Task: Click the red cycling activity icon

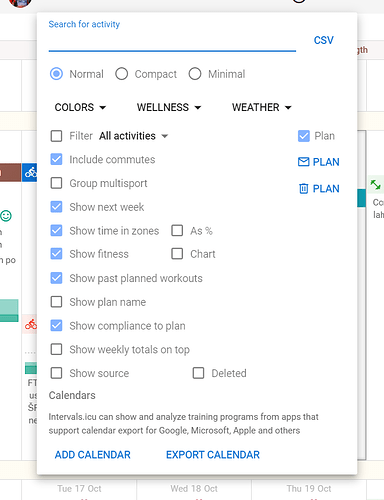Action: tap(31, 324)
